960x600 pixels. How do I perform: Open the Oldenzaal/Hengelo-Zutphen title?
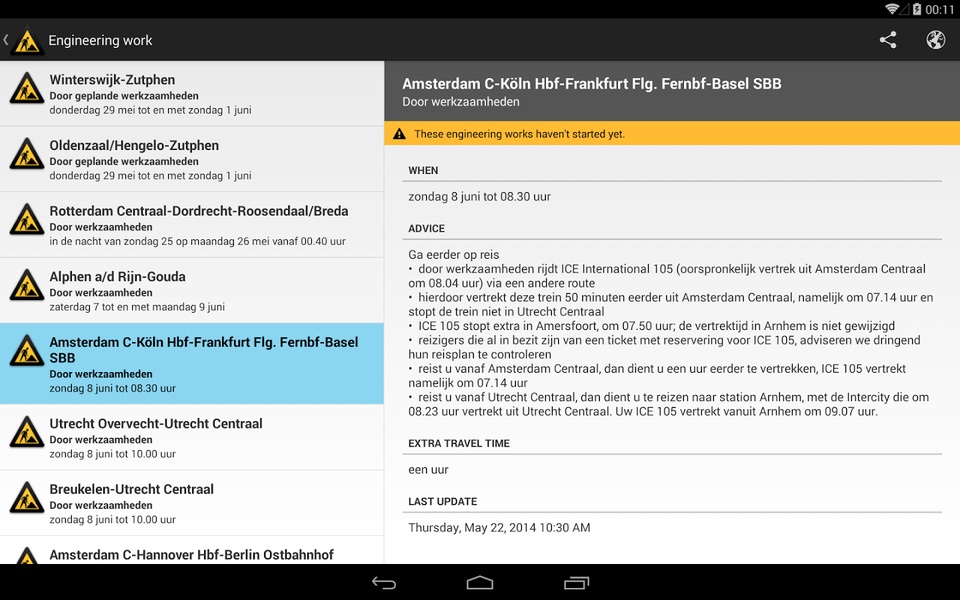tap(134, 145)
